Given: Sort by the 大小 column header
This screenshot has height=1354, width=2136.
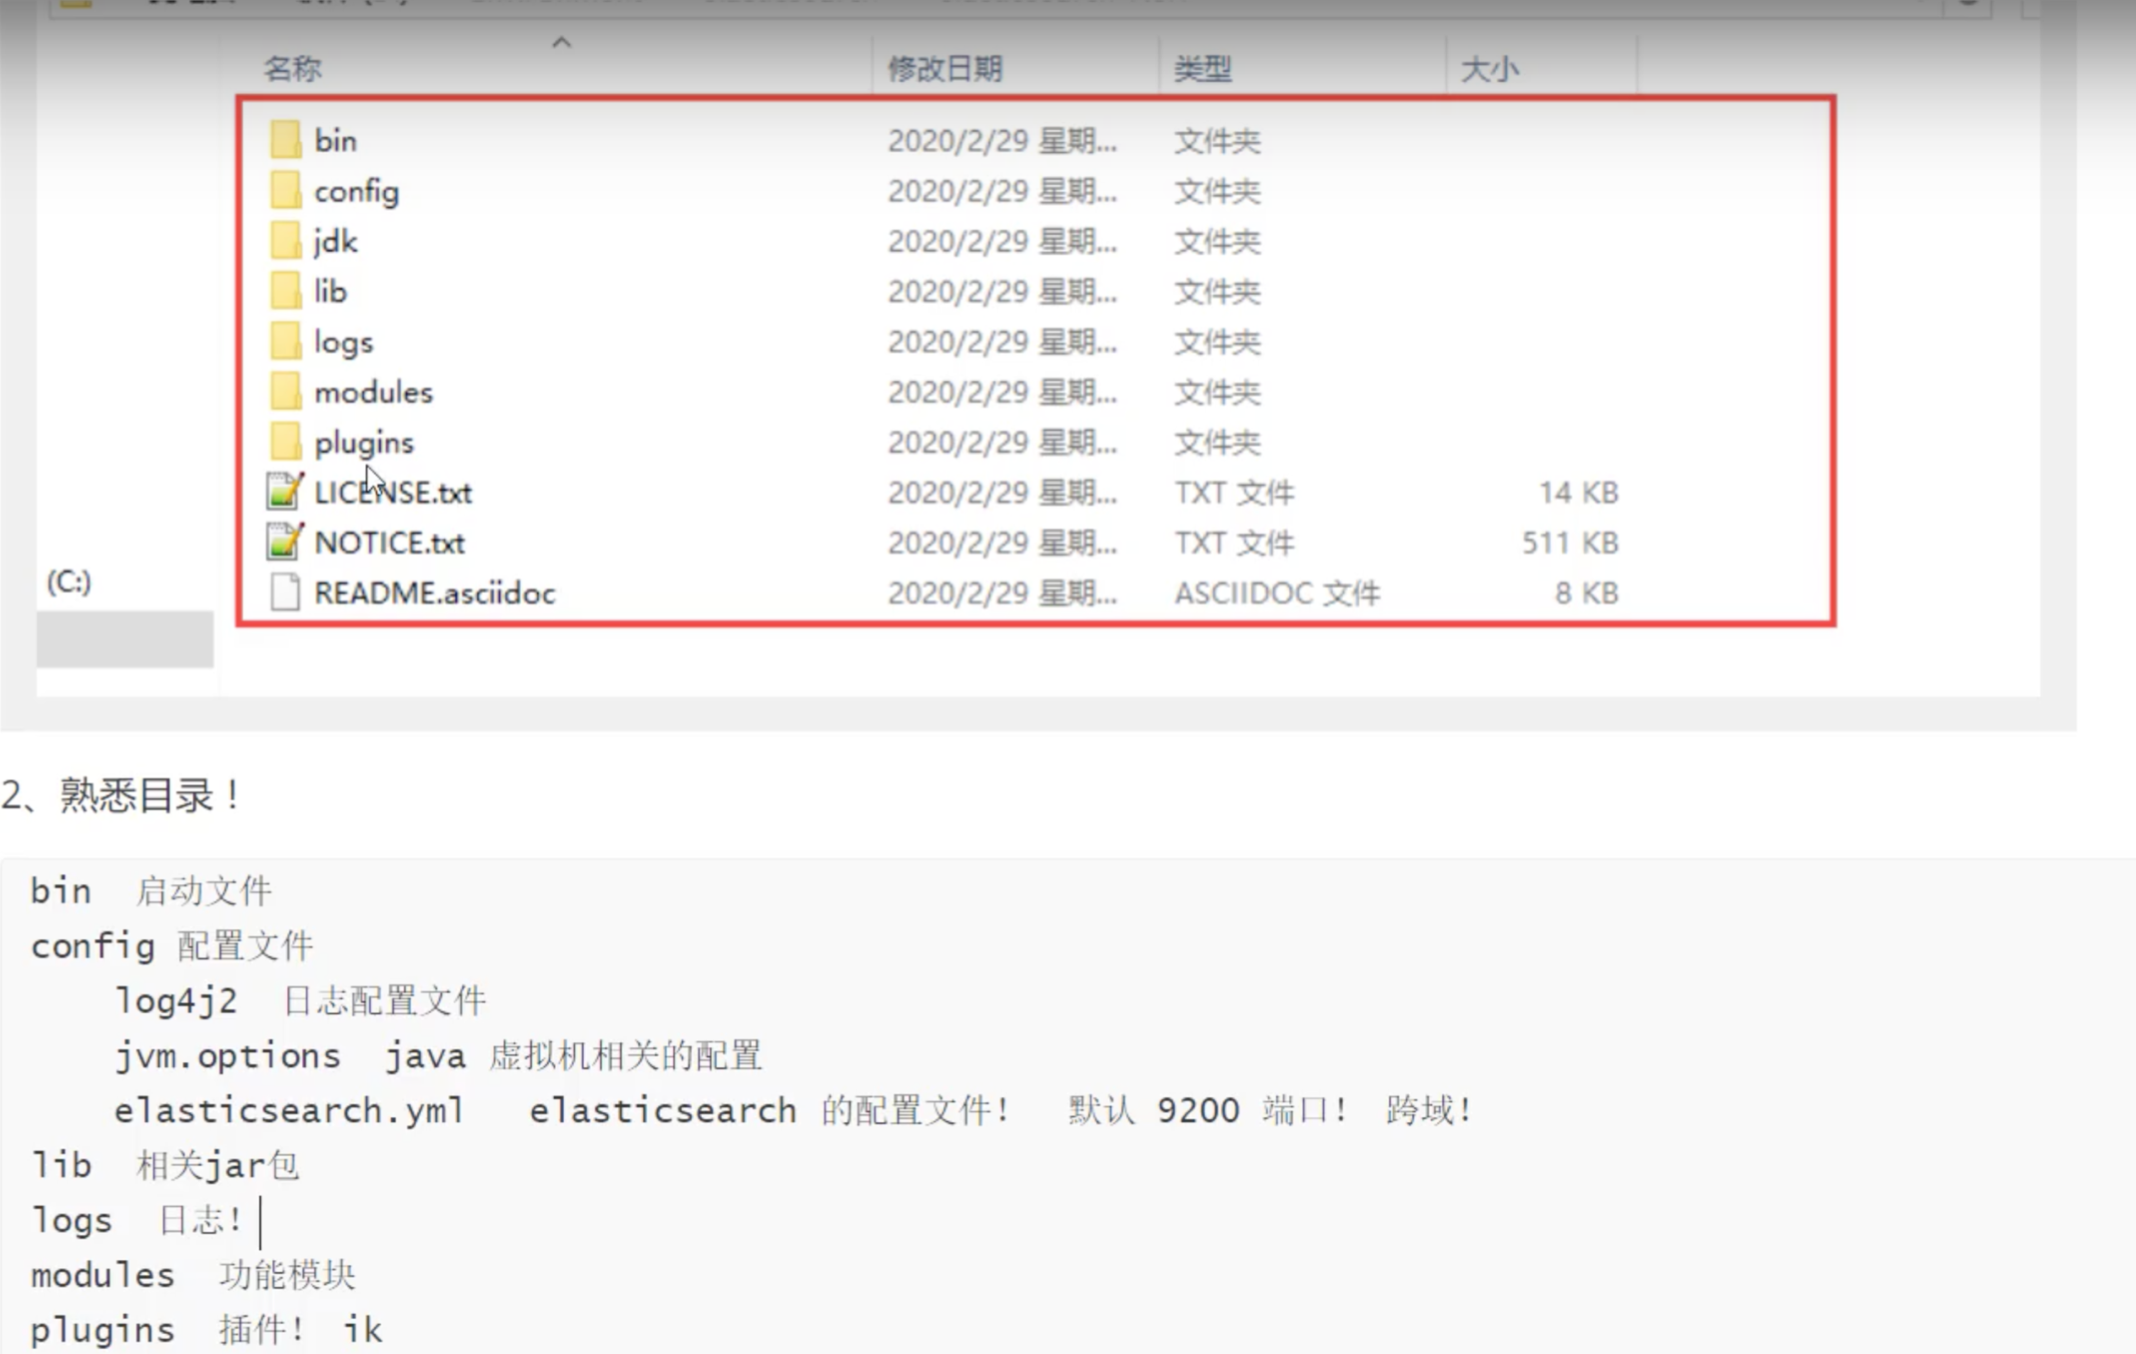Looking at the screenshot, I should point(1489,69).
